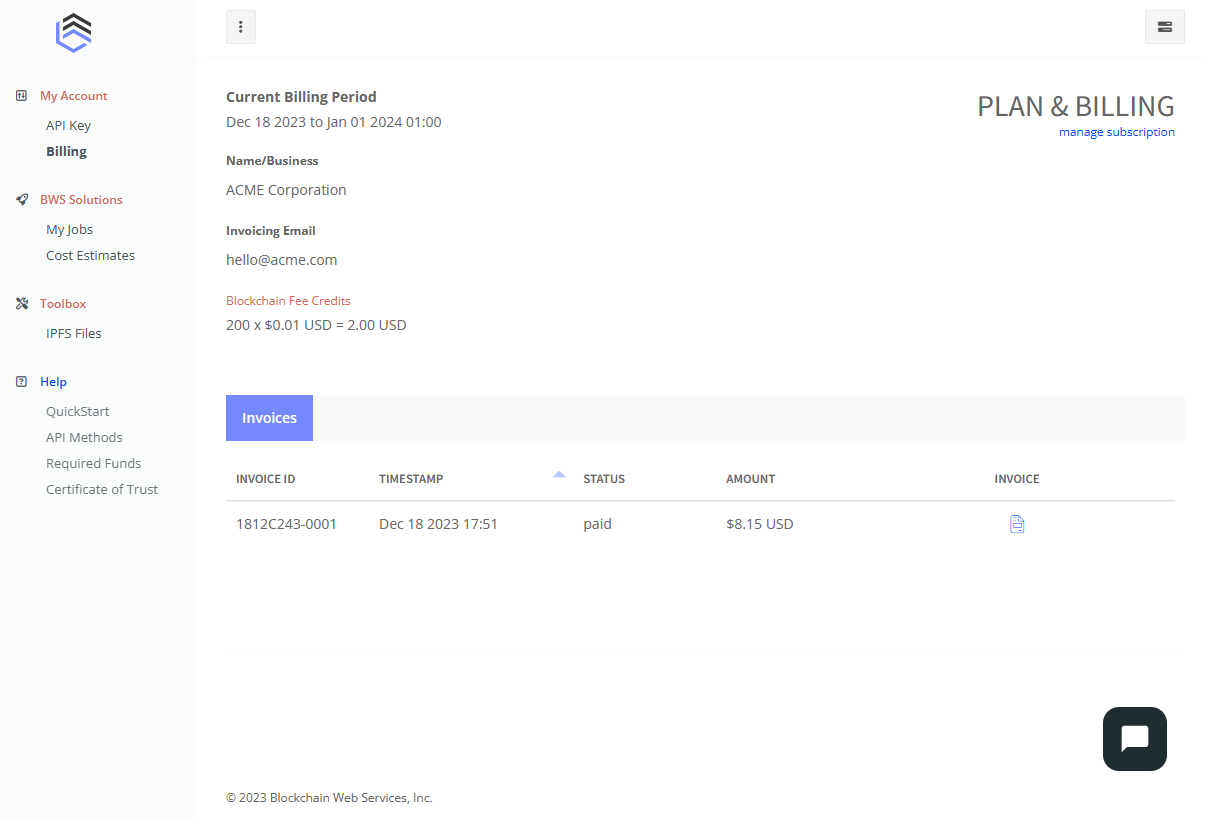Open the chat support bubble
Viewport: 1206px width, 818px height.
click(x=1134, y=739)
